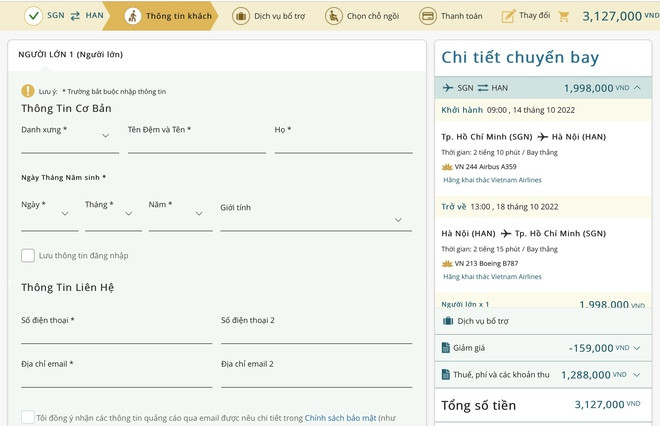Check the Lưu thông tin đăng nhập box
This screenshot has height=426, width=660.
click(28, 256)
